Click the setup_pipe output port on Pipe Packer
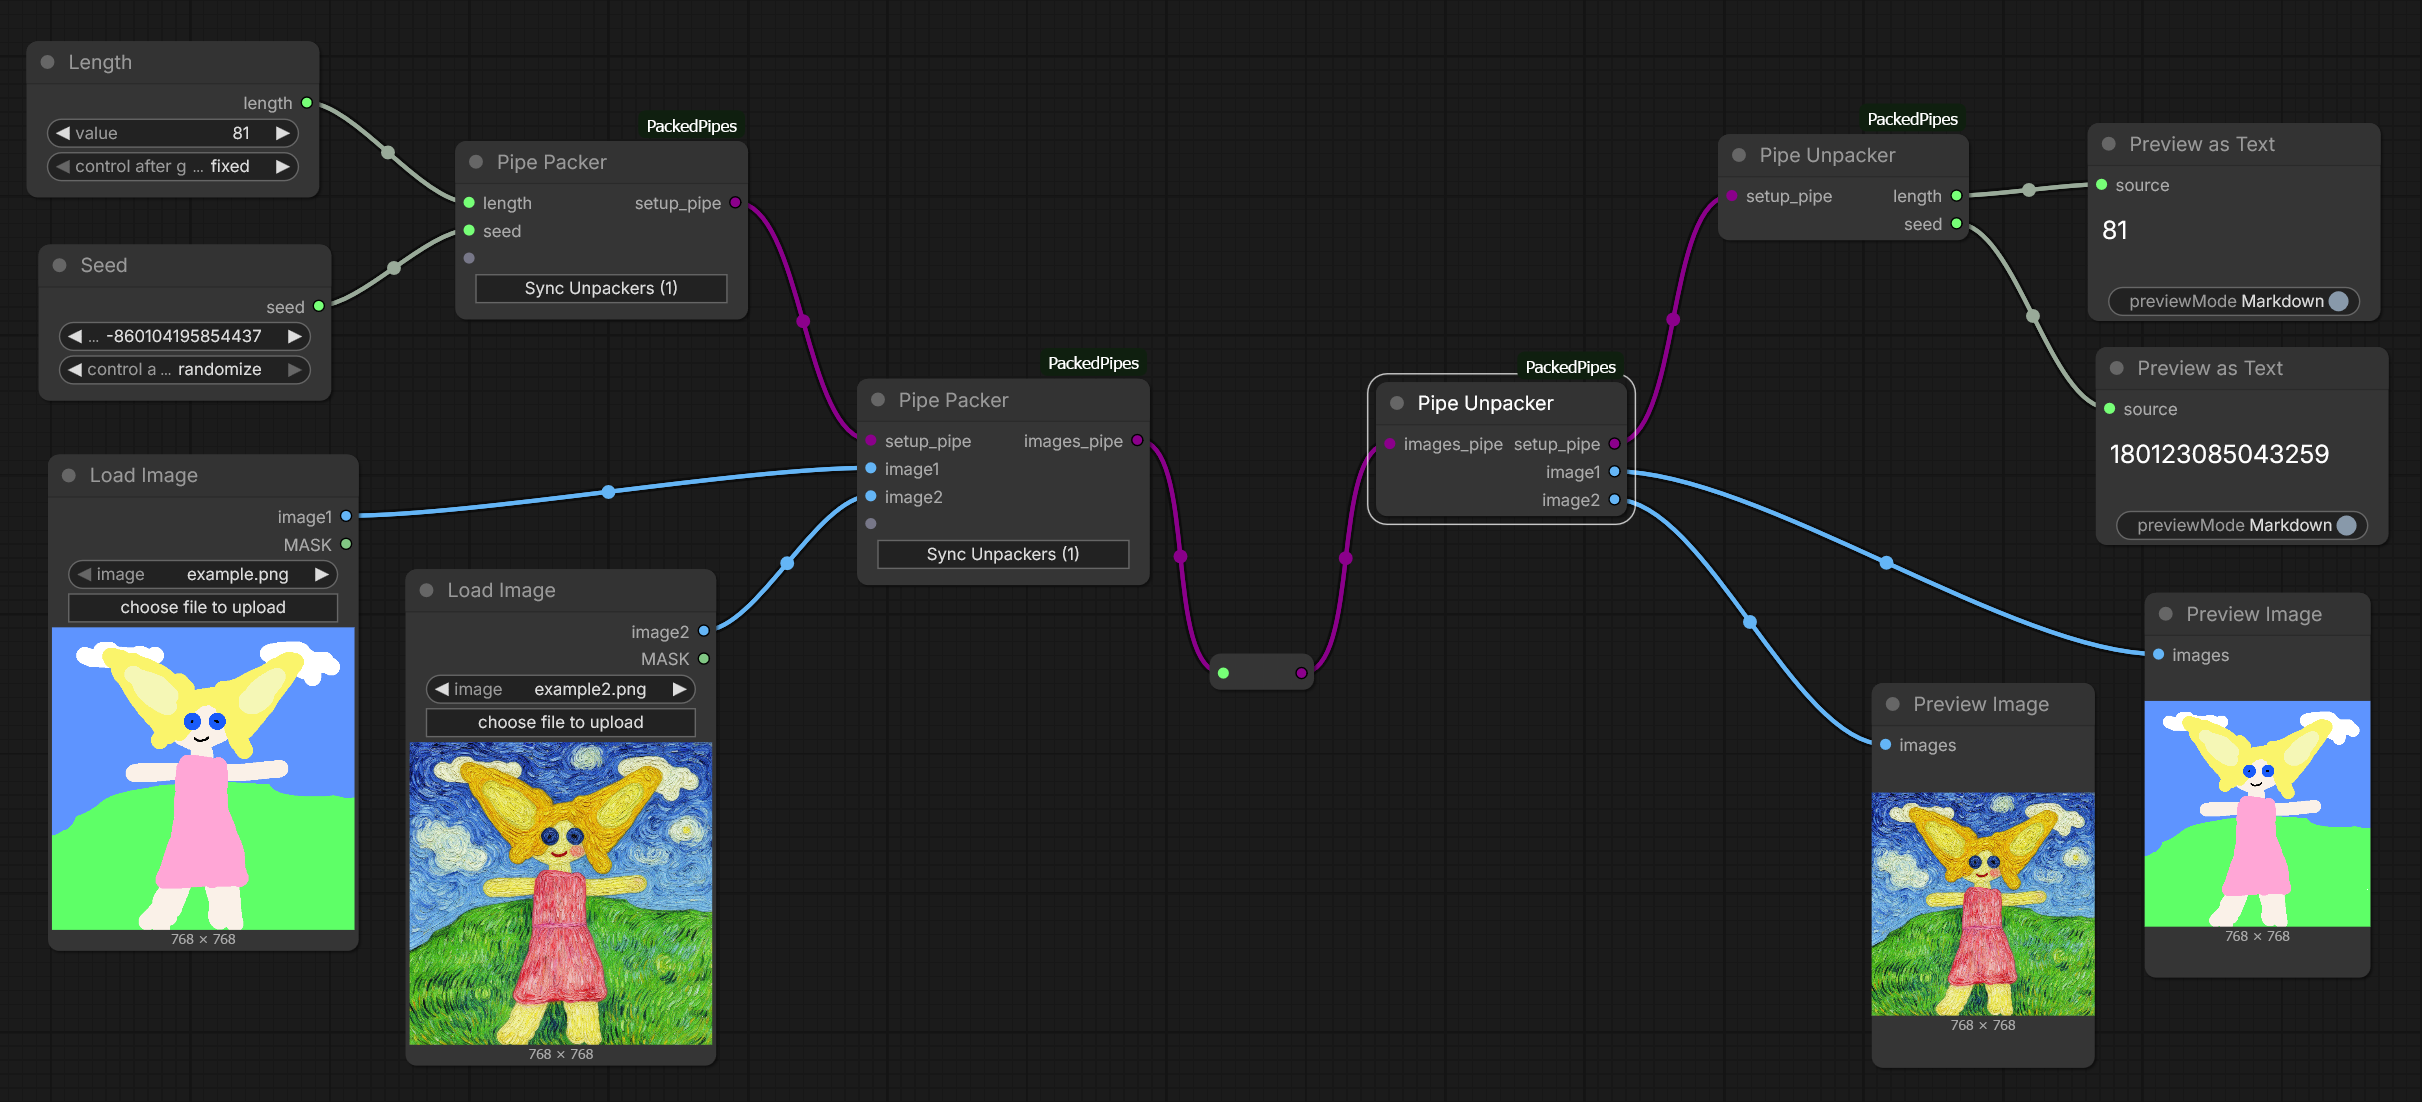 point(735,203)
